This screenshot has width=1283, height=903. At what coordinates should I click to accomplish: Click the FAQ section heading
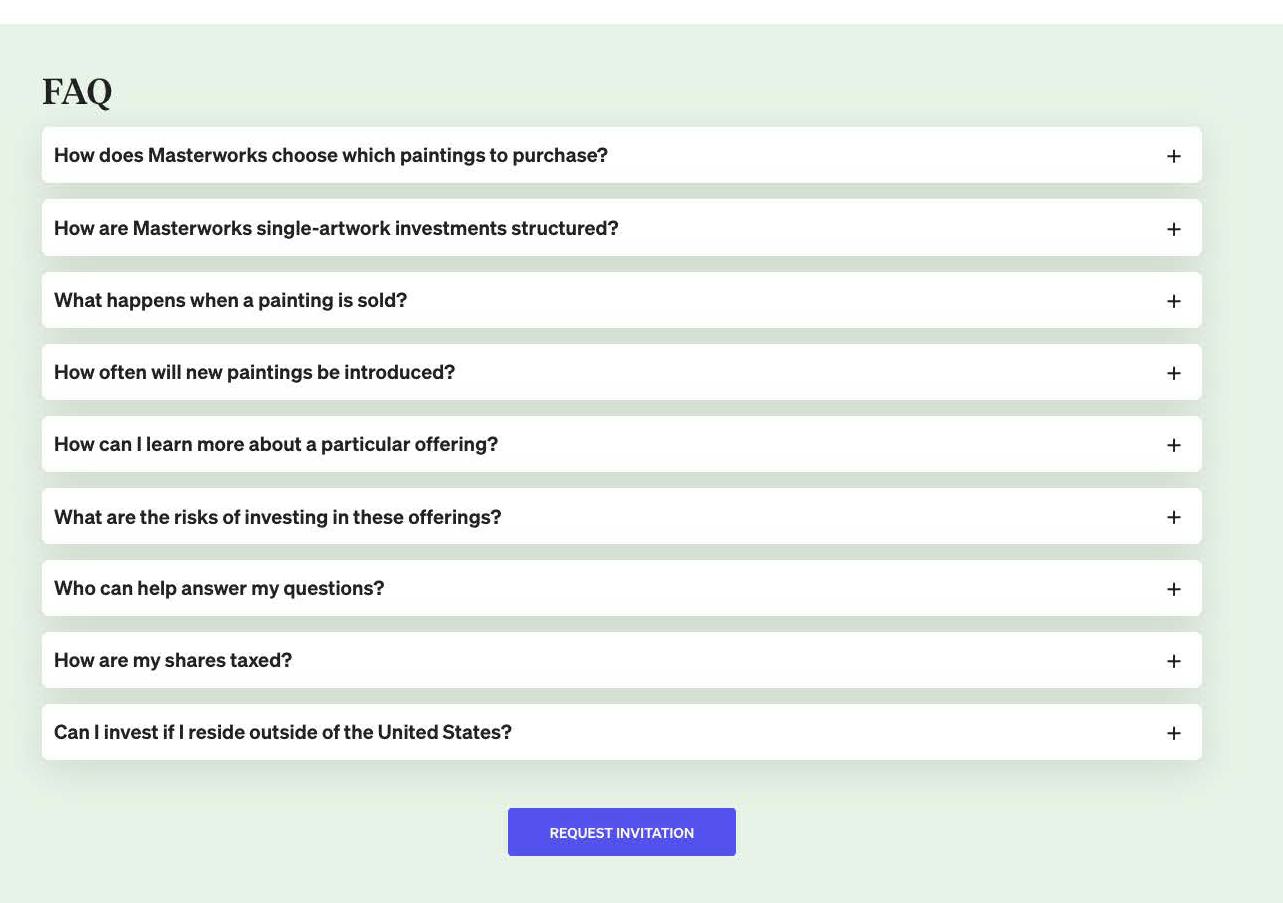click(77, 92)
